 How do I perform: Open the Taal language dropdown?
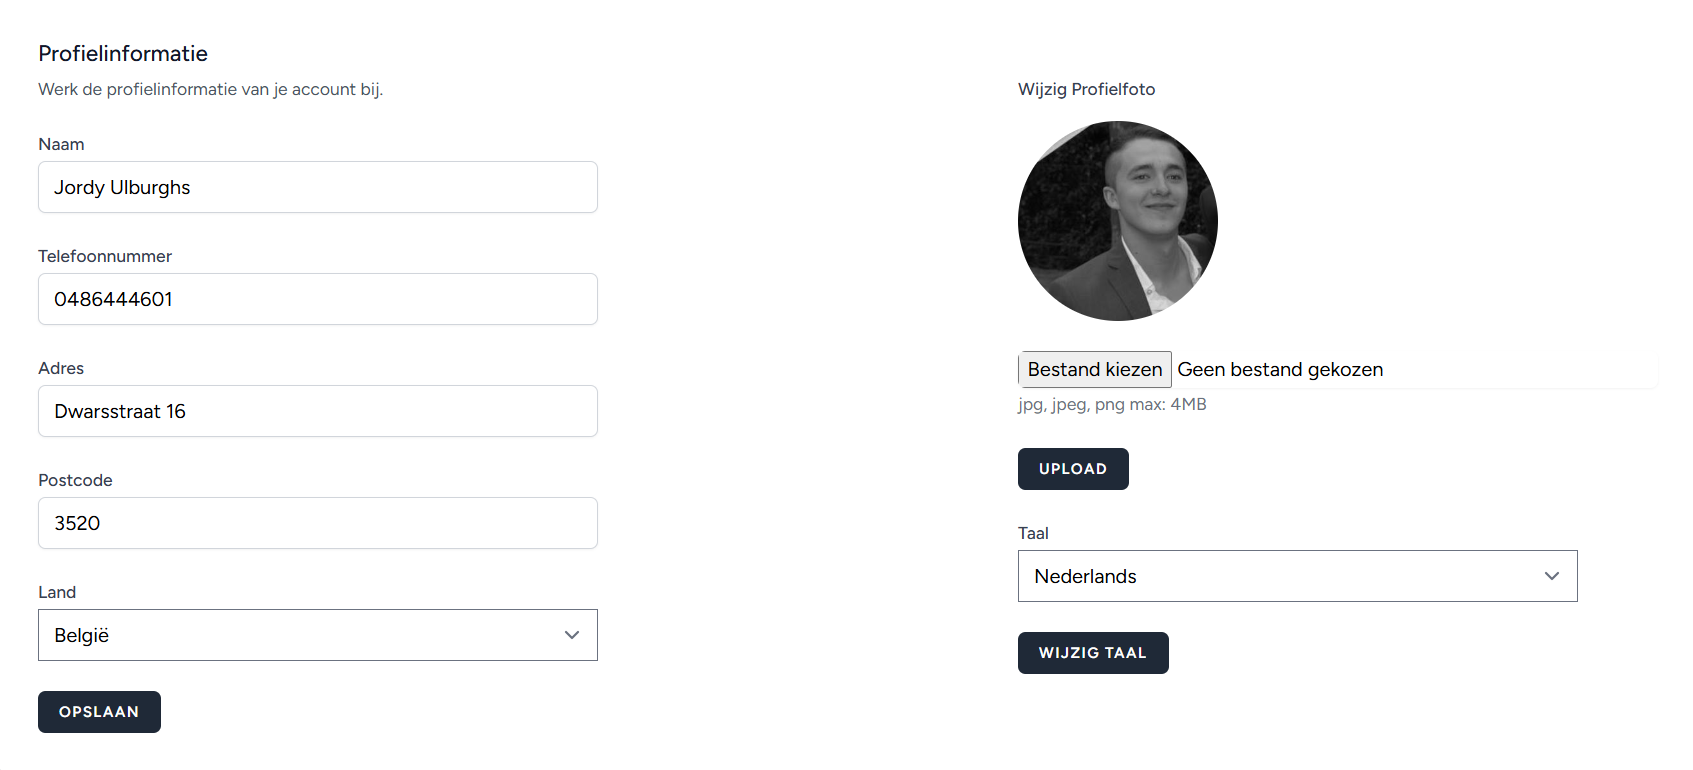coord(1297,576)
